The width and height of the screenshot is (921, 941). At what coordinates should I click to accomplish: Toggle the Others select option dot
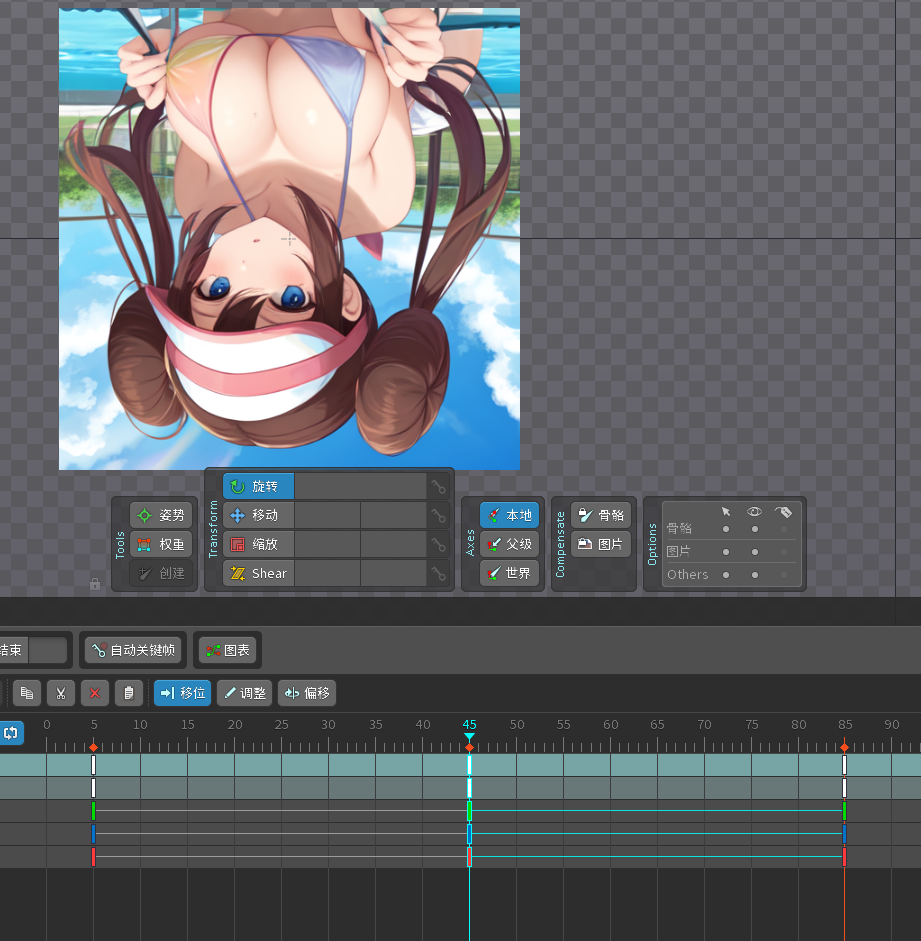coord(726,575)
